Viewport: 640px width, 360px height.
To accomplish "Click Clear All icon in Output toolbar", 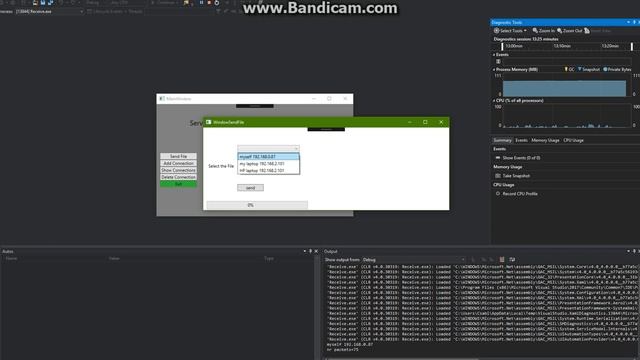I will pyautogui.click(x=502, y=260).
